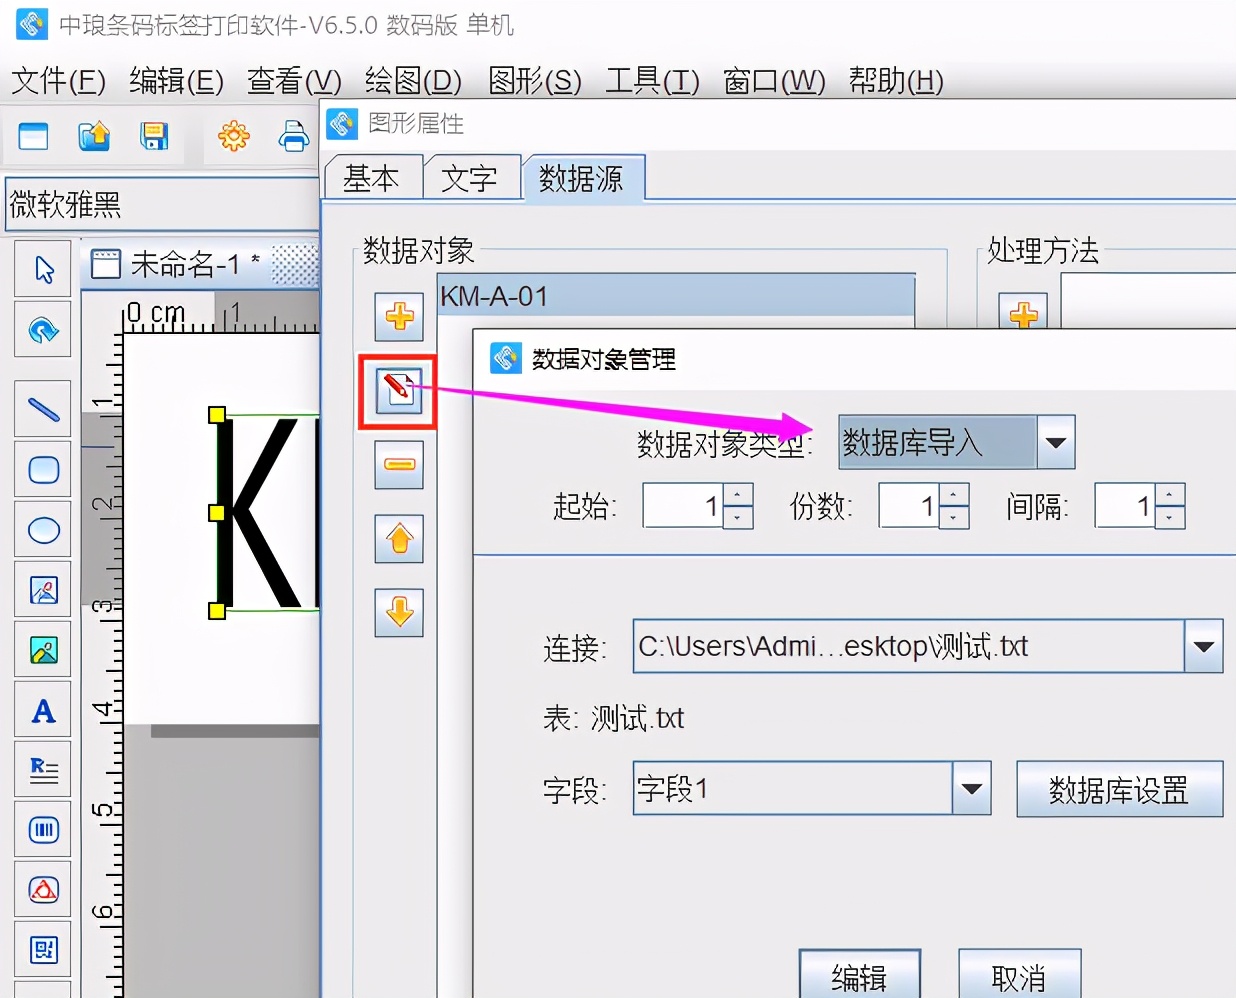The height and width of the screenshot is (998, 1236).
Task: Decrease the 起始 value stepper
Action: click(x=738, y=517)
